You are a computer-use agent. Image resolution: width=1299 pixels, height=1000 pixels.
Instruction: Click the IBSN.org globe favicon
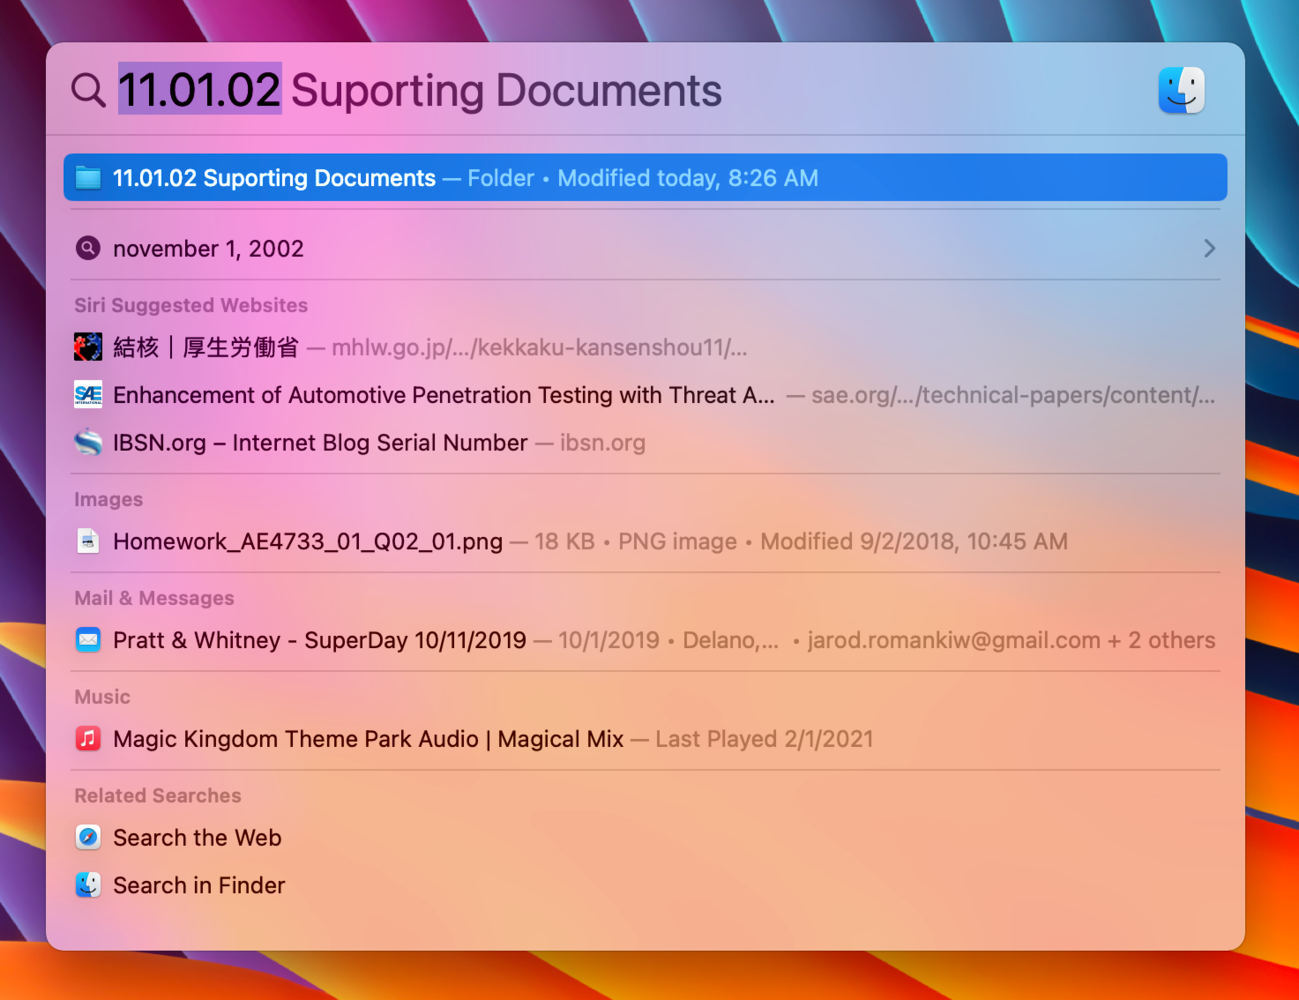pyautogui.click(x=88, y=442)
